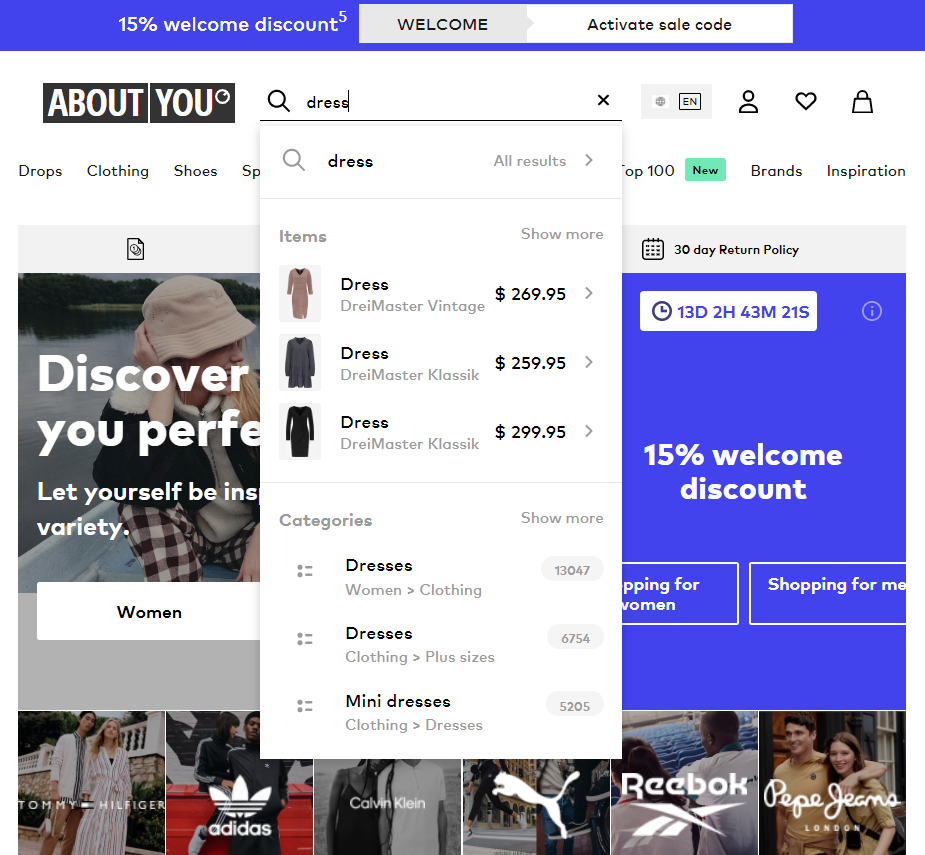Open the Reebok brand tile

coord(684,782)
